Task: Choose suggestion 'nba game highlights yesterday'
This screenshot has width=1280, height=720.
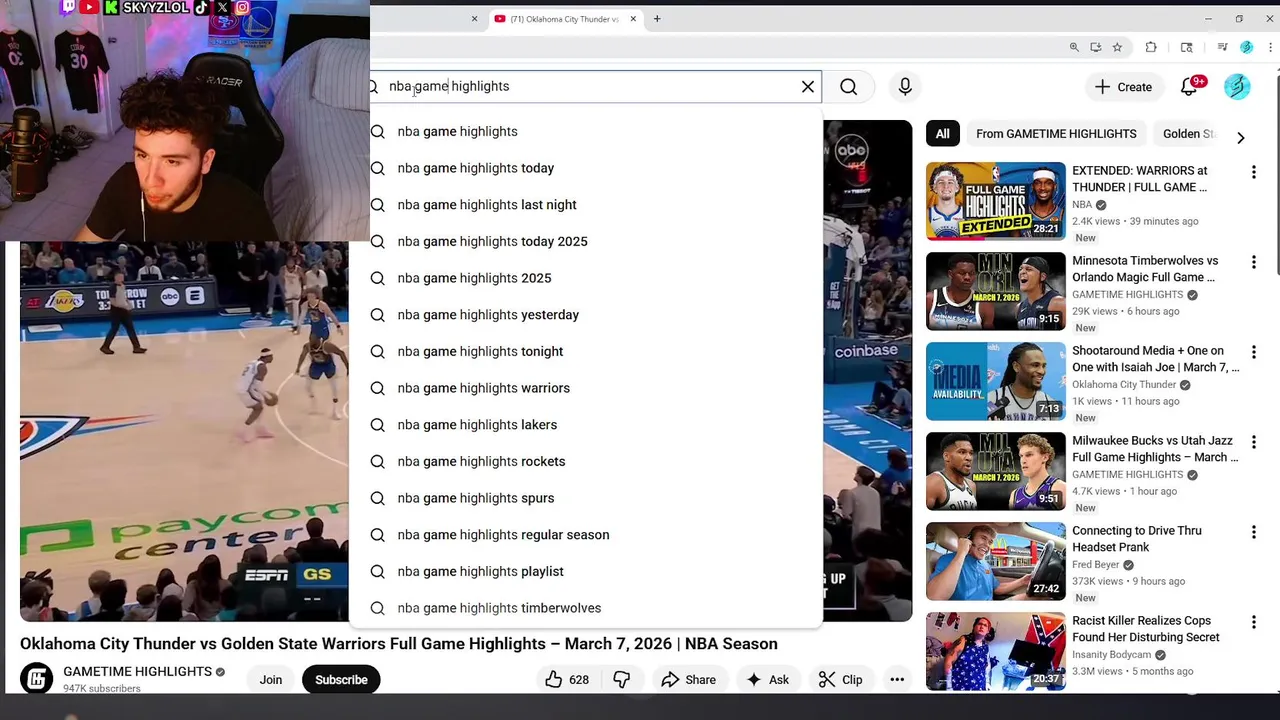Action: pyautogui.click(x=586, y=315)
